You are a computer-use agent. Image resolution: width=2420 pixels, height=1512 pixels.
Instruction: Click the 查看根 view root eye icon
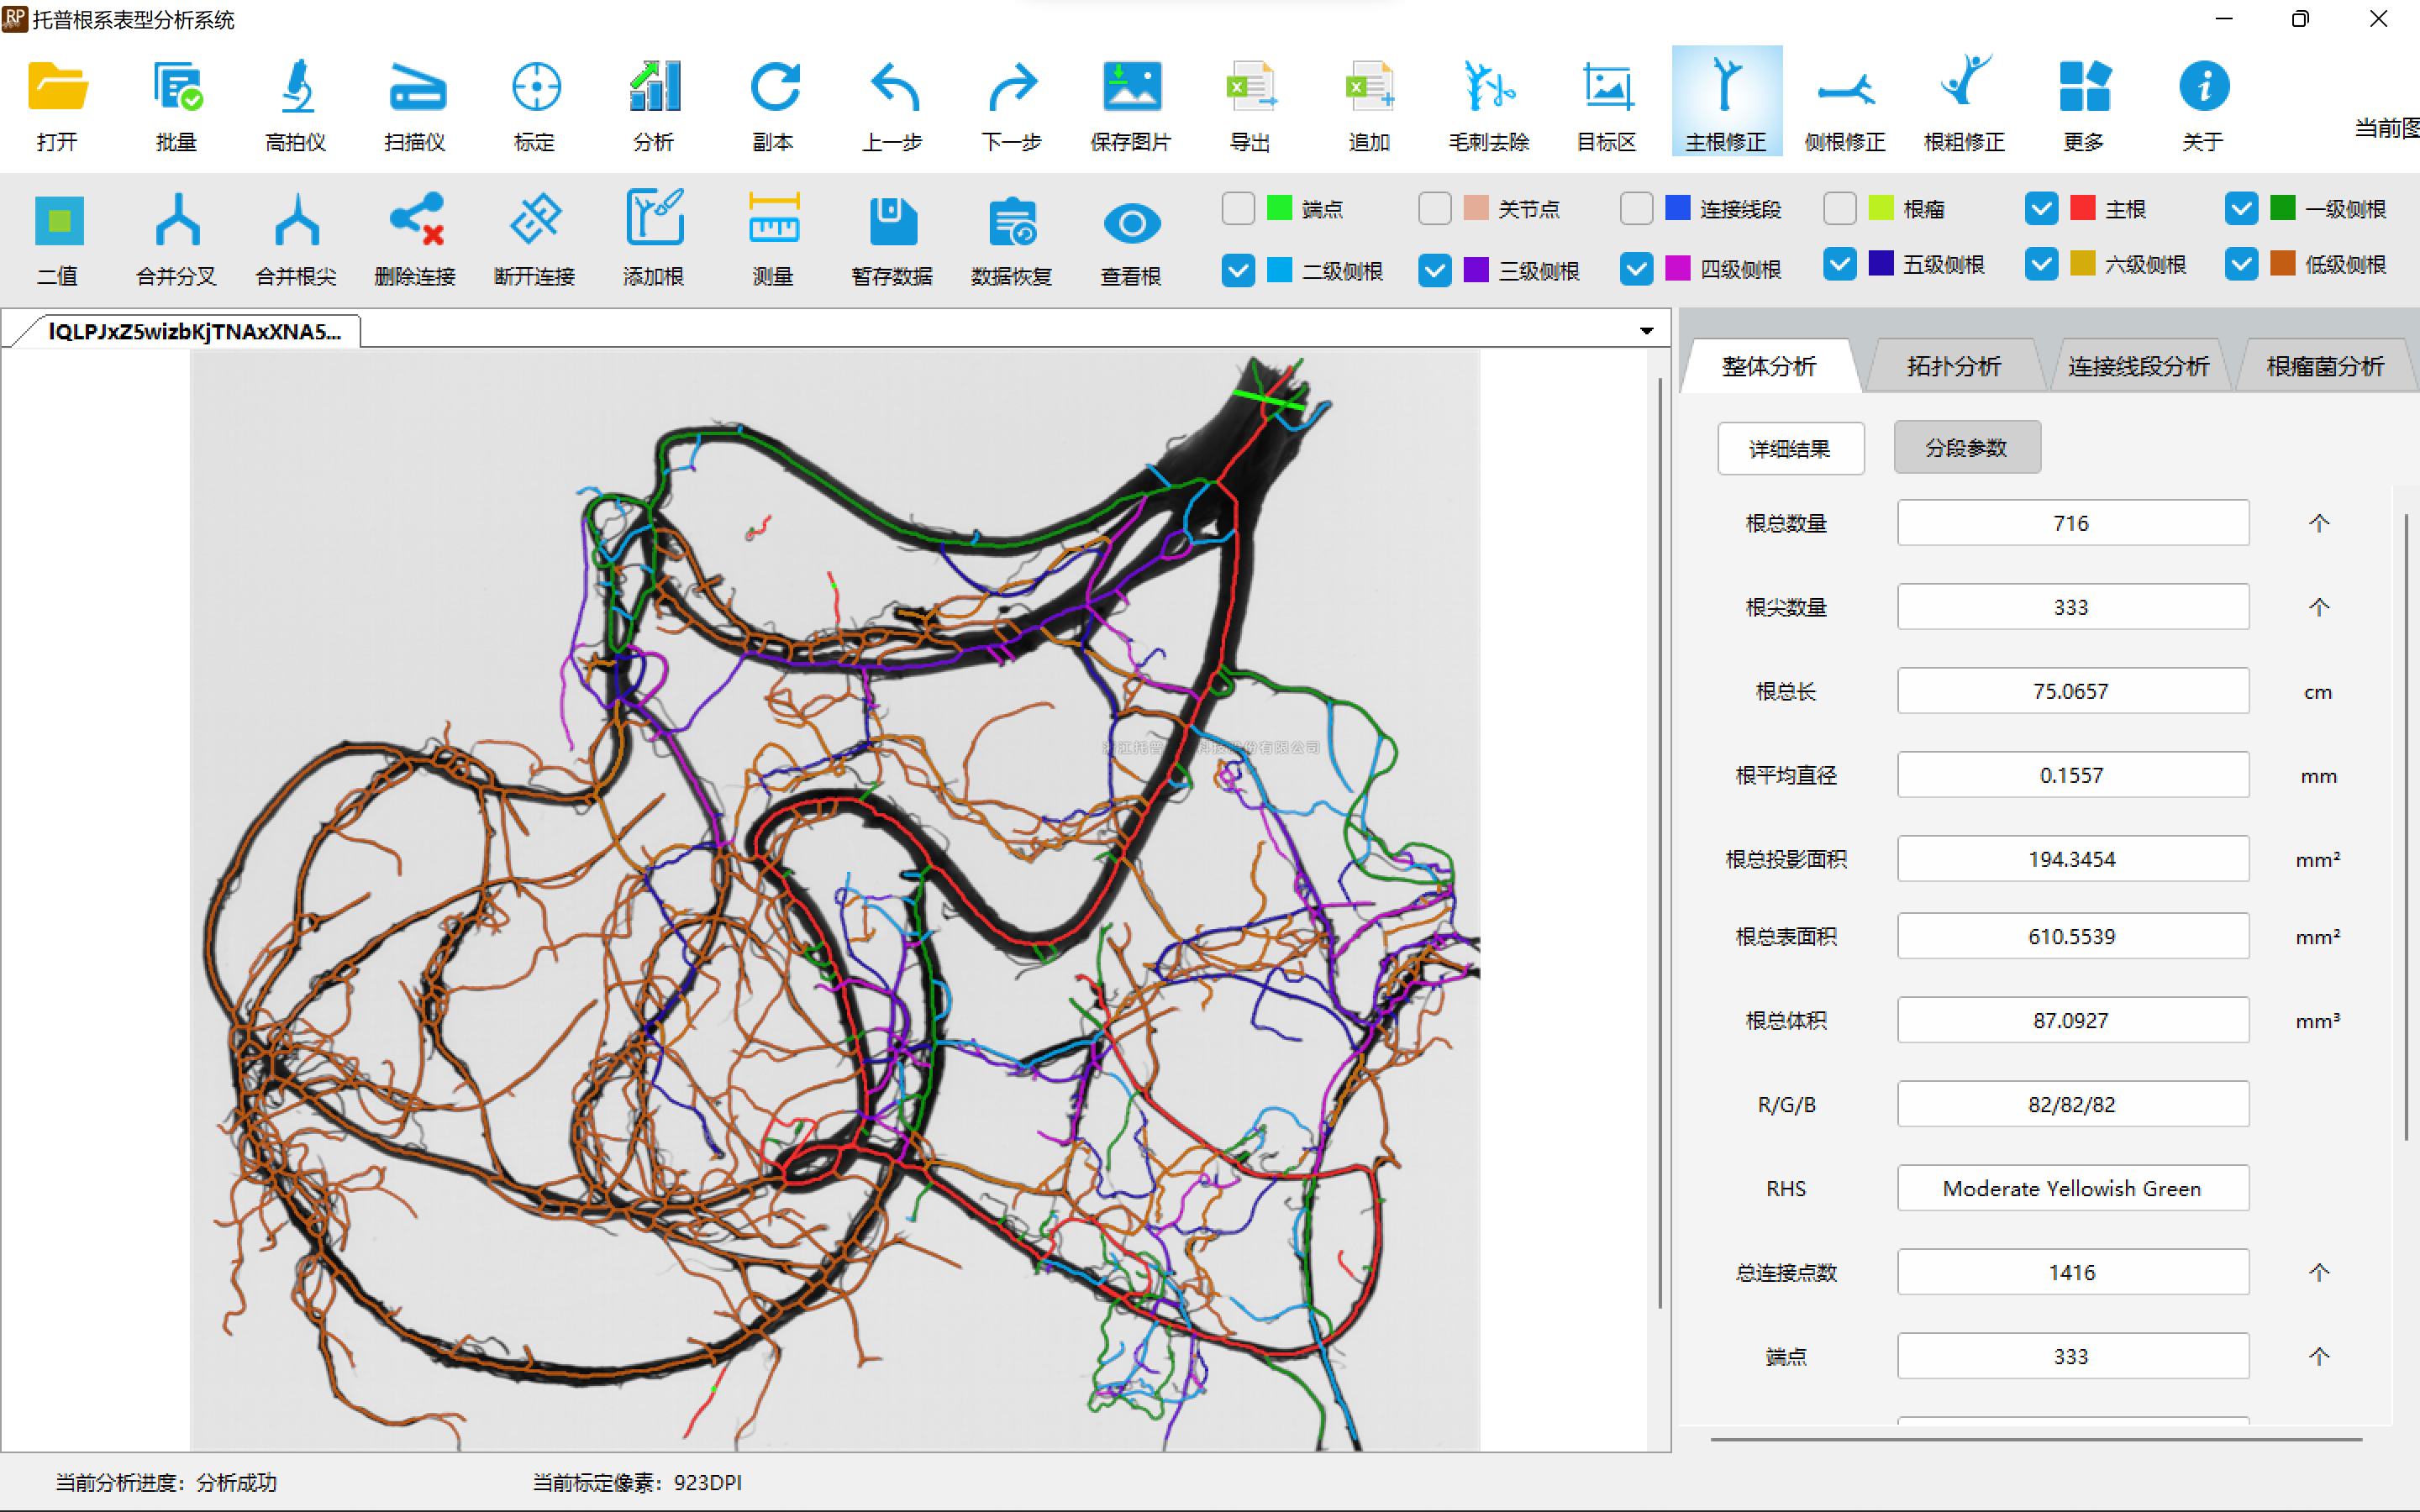[x=1131, y=221]
